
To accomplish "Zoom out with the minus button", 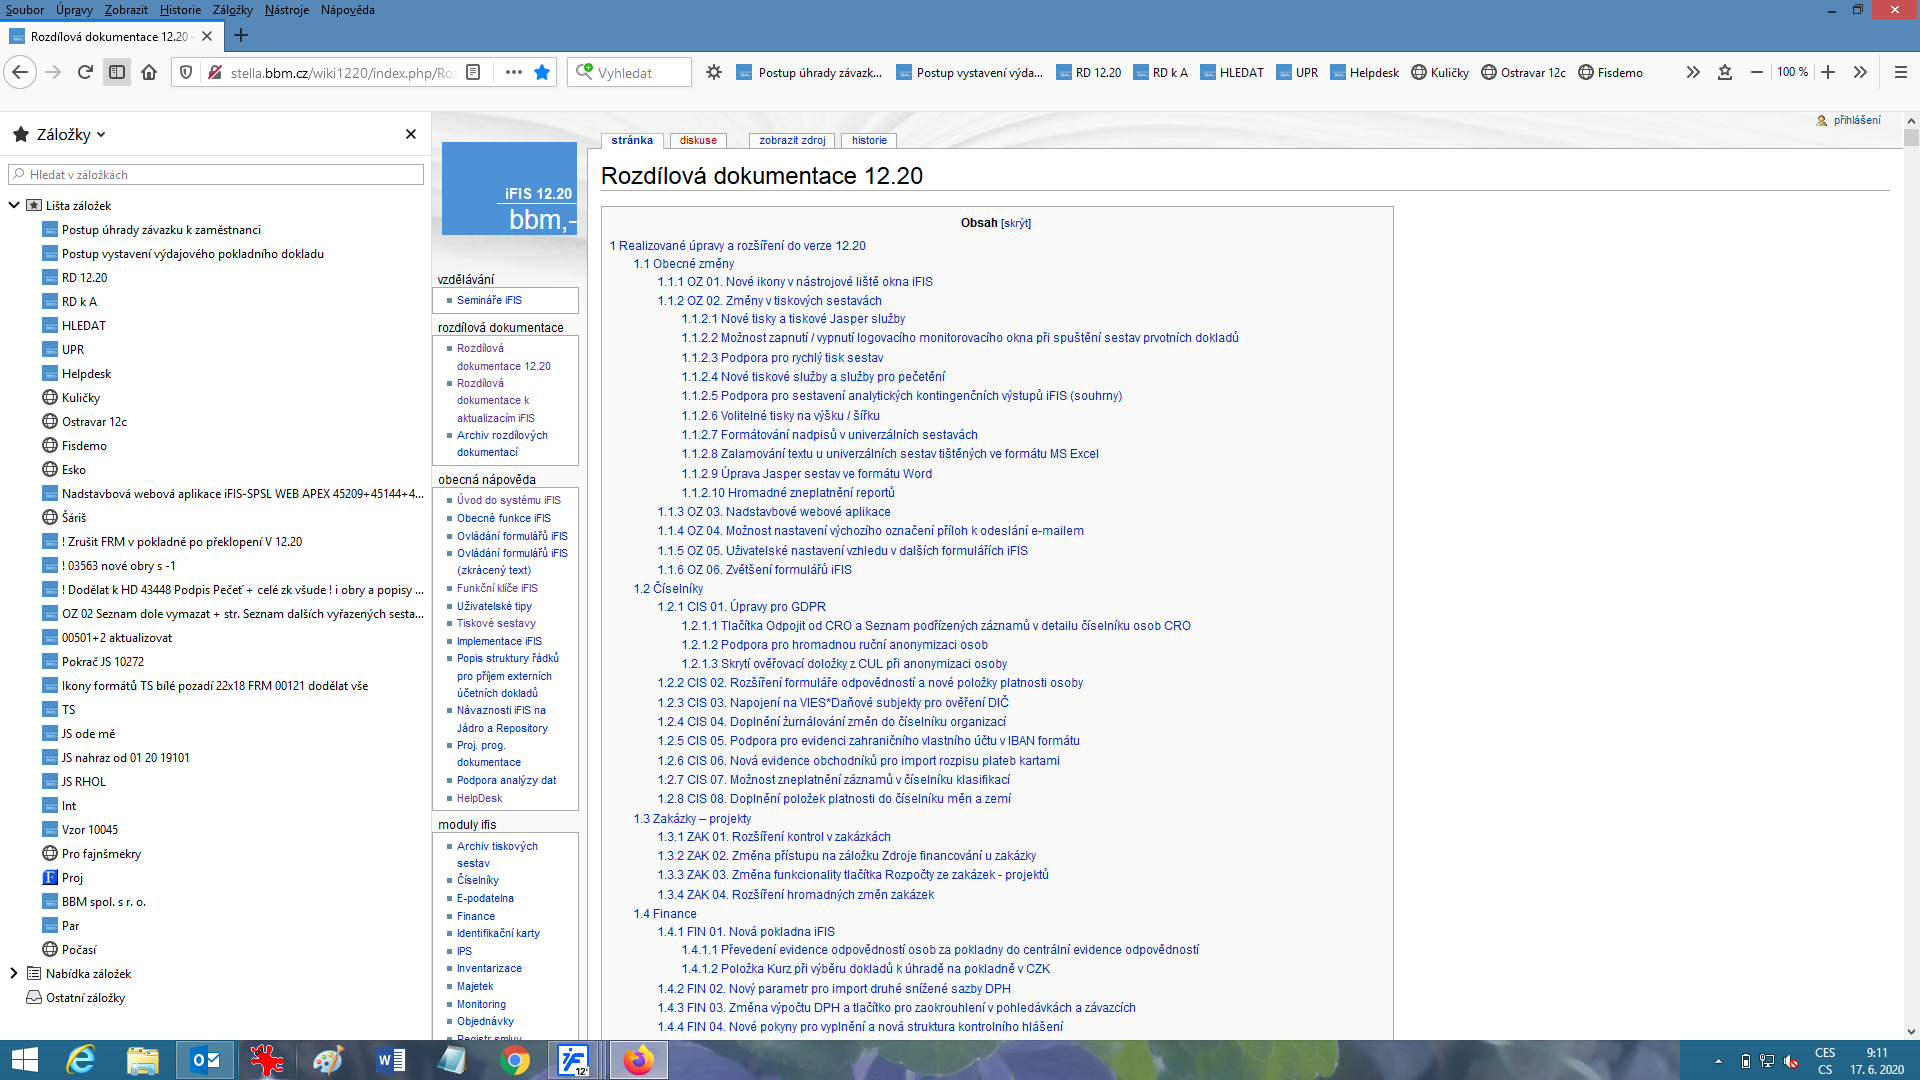I will (1757, 72).
